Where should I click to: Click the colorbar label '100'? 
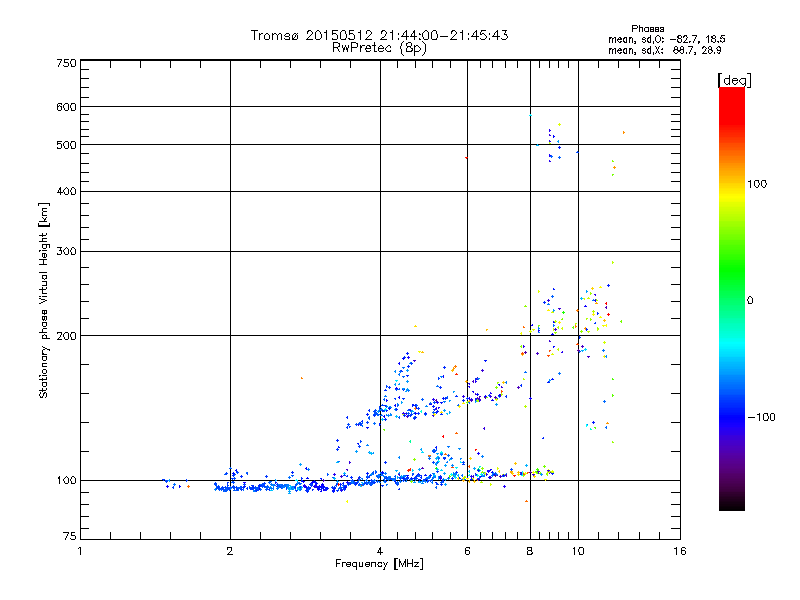click(x=757, y=184)
